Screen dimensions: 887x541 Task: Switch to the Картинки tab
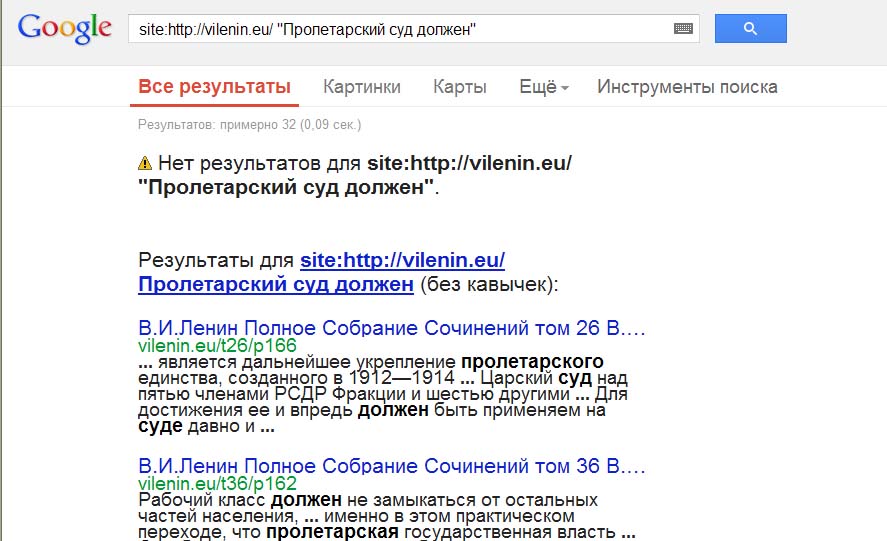pos(362,87)
